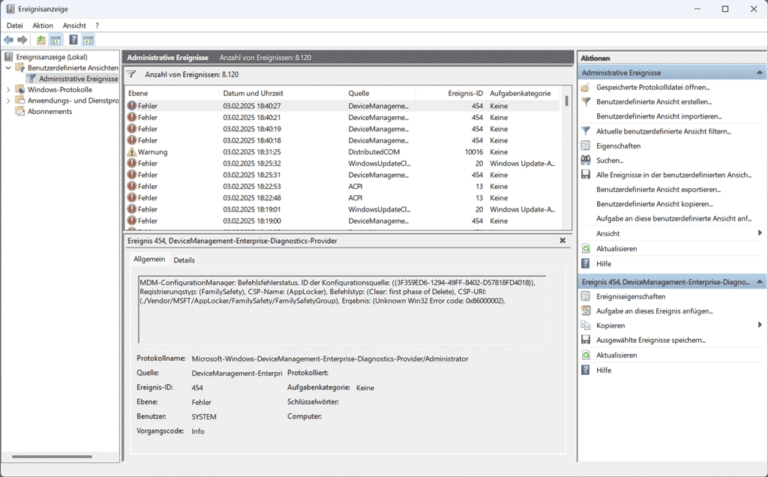Open the Ansicht menu in menu bar
This screenshot has width=768, height=477.
click(x=74, y=25)
